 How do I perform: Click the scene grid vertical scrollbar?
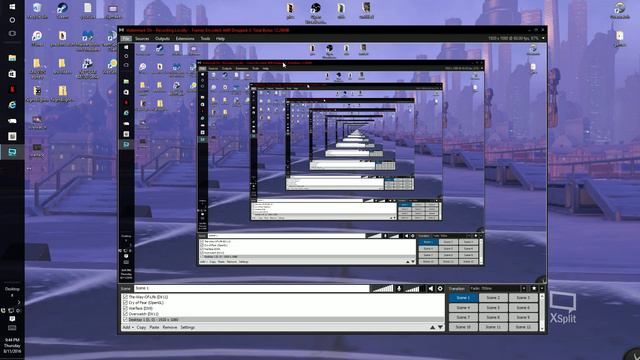click(542, 312)
